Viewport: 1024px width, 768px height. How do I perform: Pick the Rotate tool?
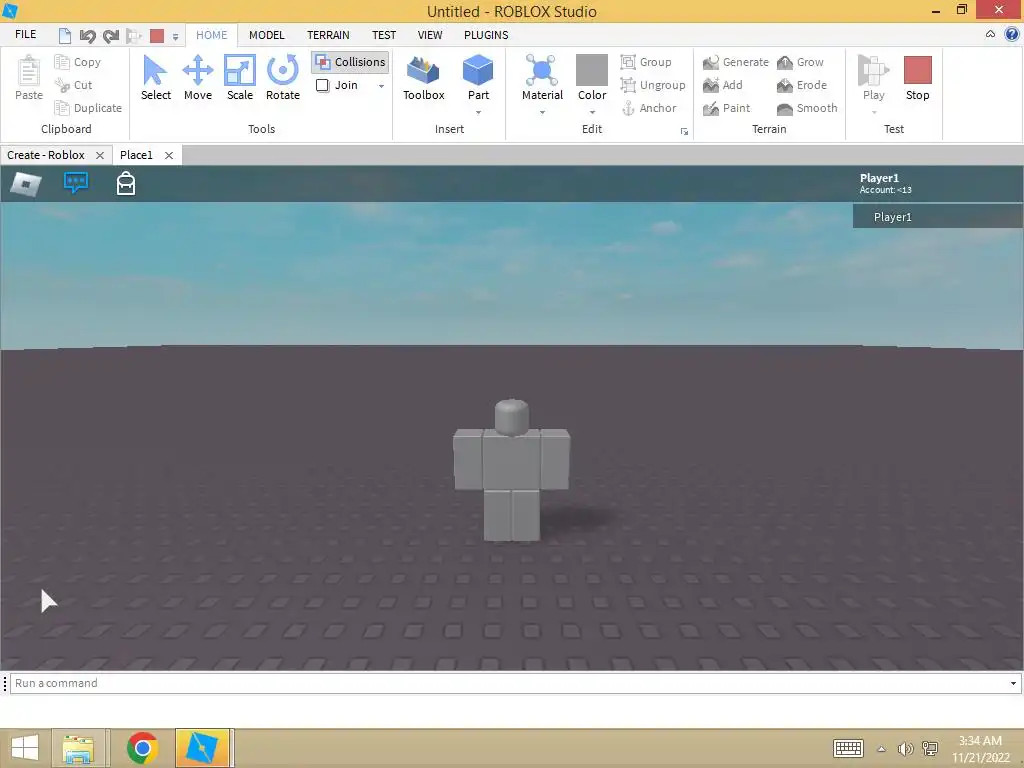283,78
